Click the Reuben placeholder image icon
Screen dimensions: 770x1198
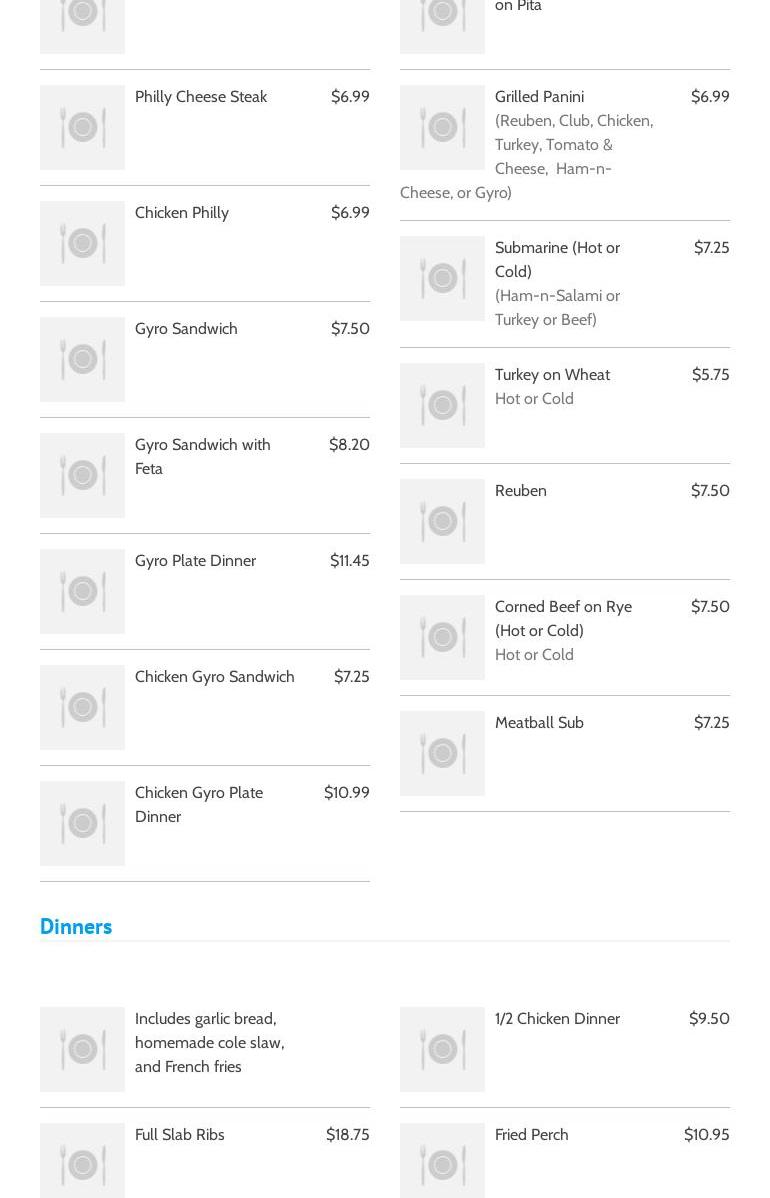tap(442, 521)
